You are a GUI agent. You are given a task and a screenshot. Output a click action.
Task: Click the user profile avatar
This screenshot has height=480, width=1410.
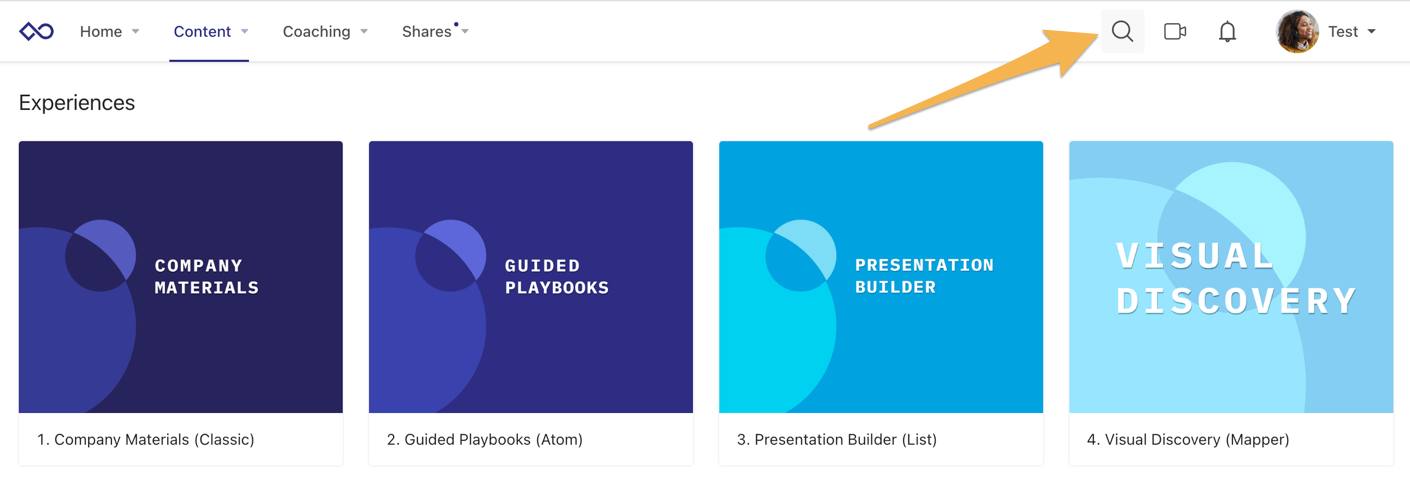point(1297,32)
